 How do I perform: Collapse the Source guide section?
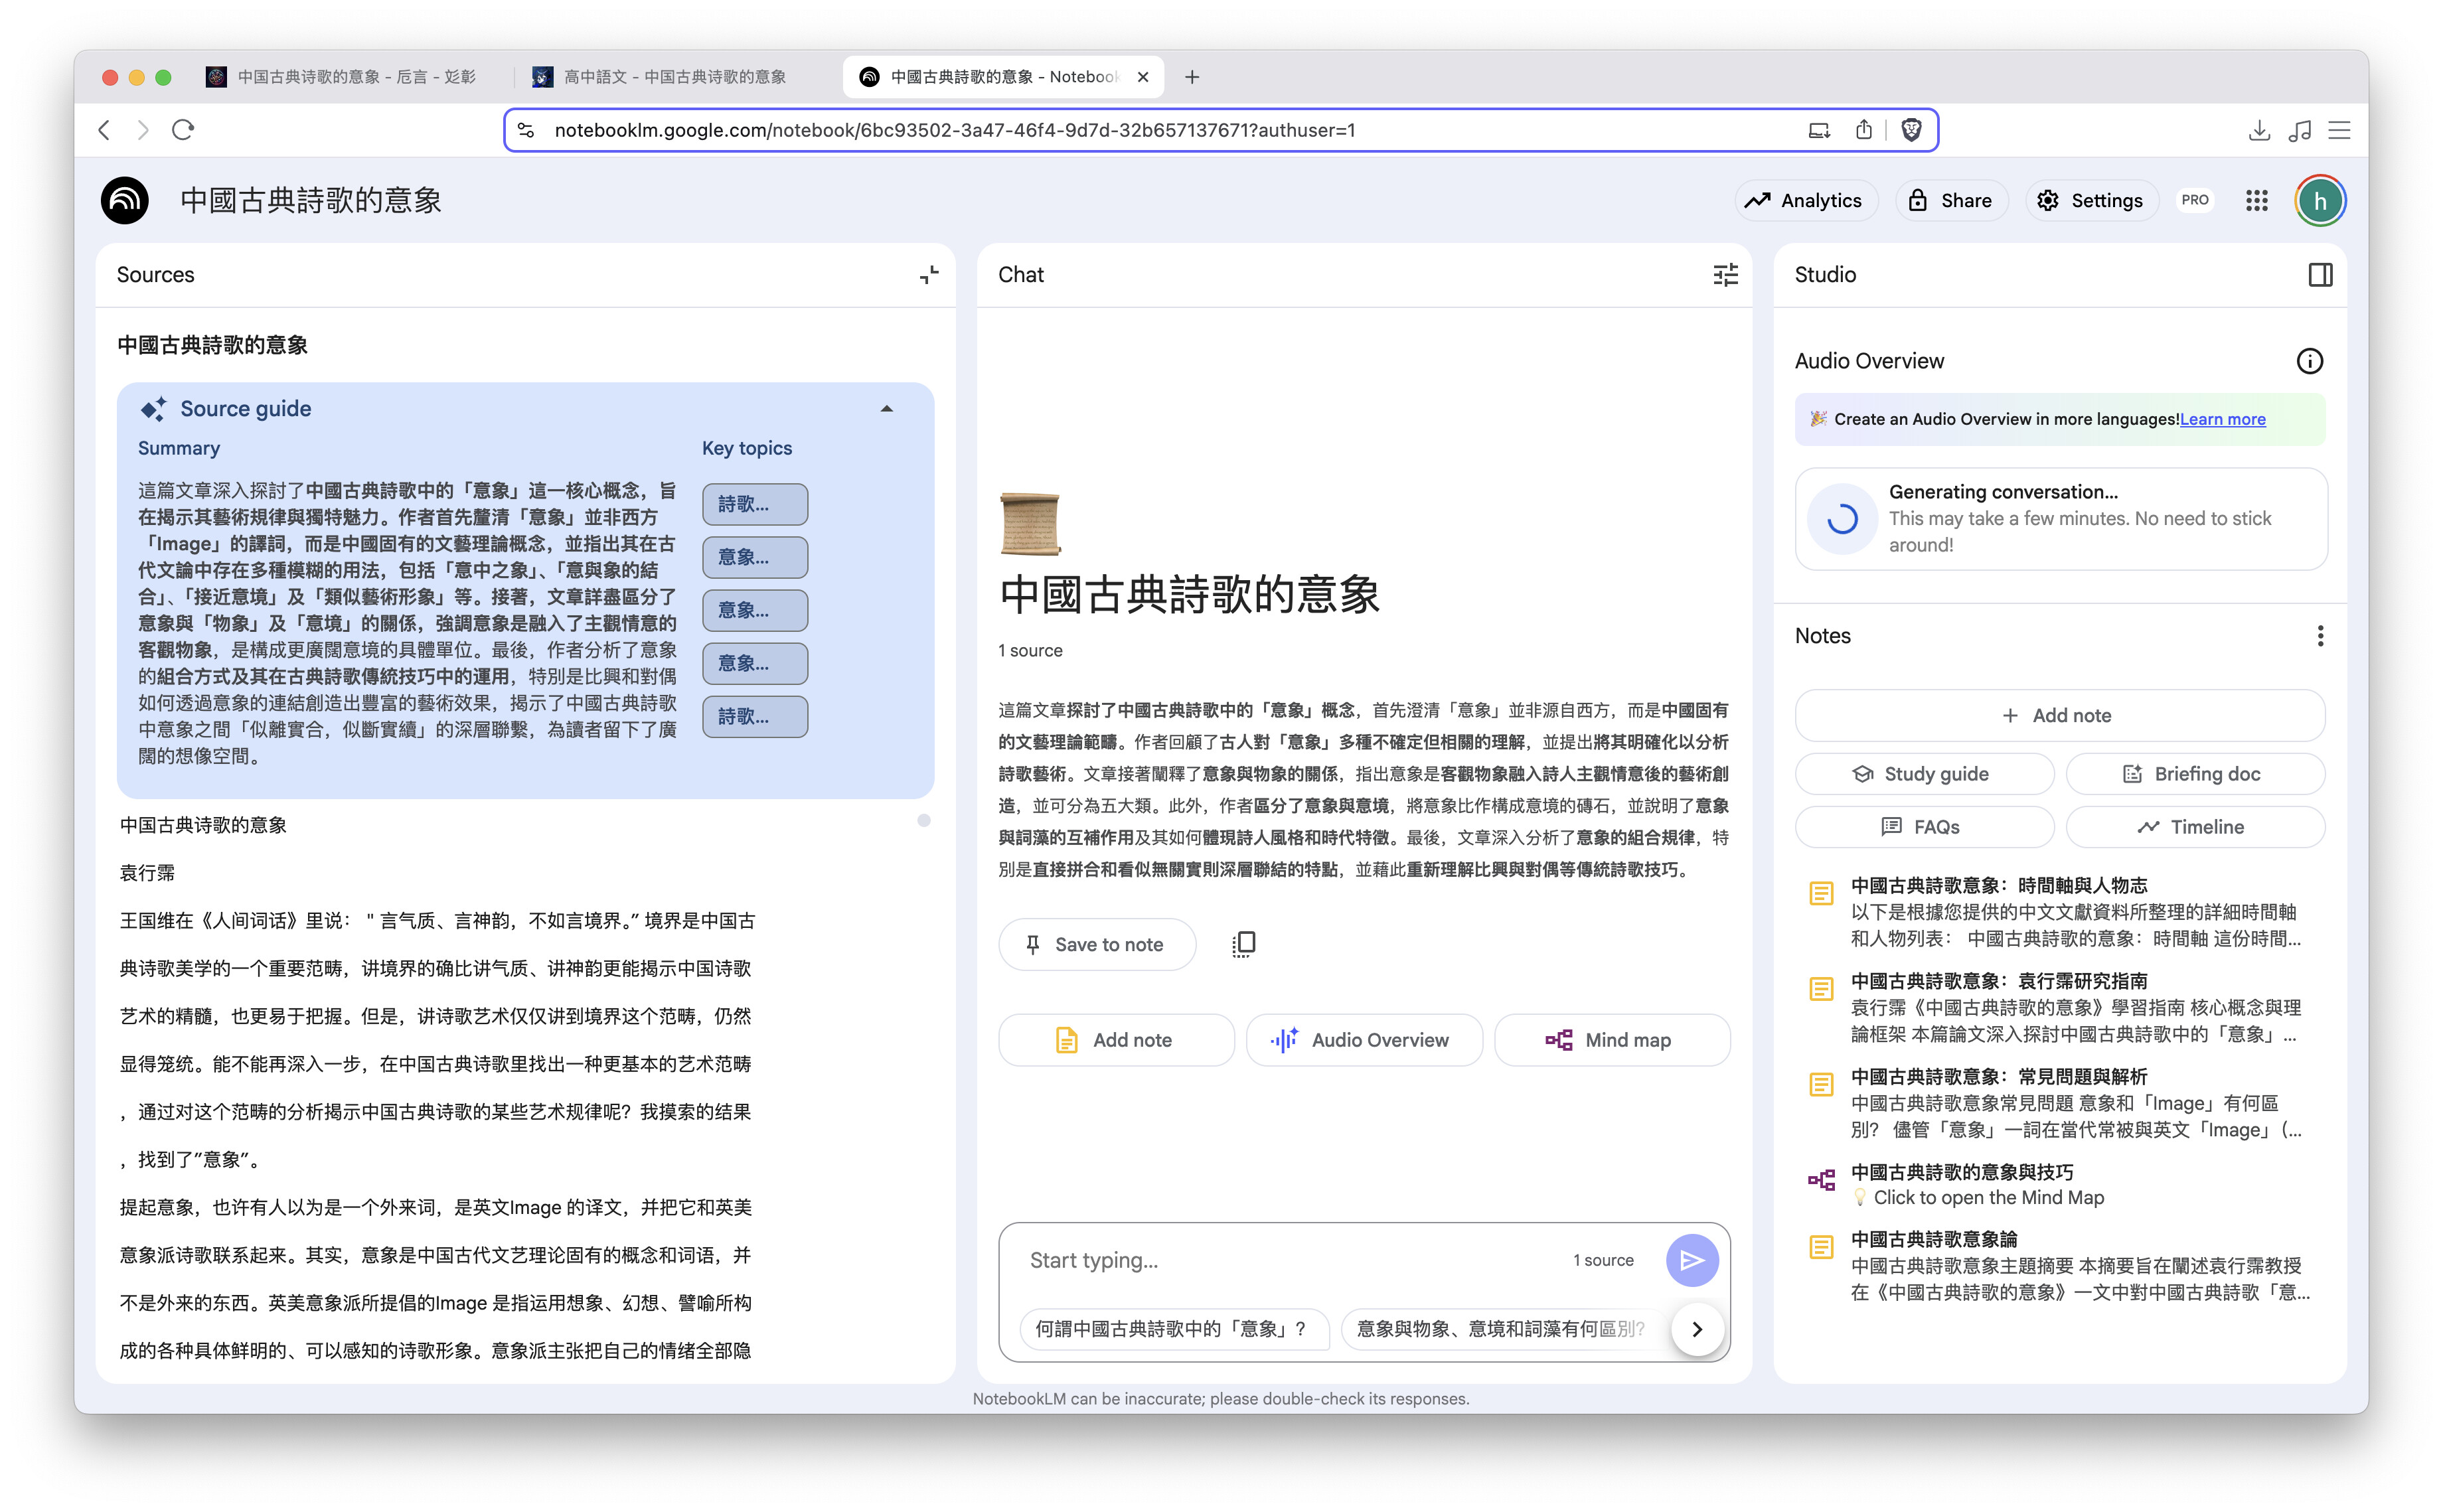point(886,409)
